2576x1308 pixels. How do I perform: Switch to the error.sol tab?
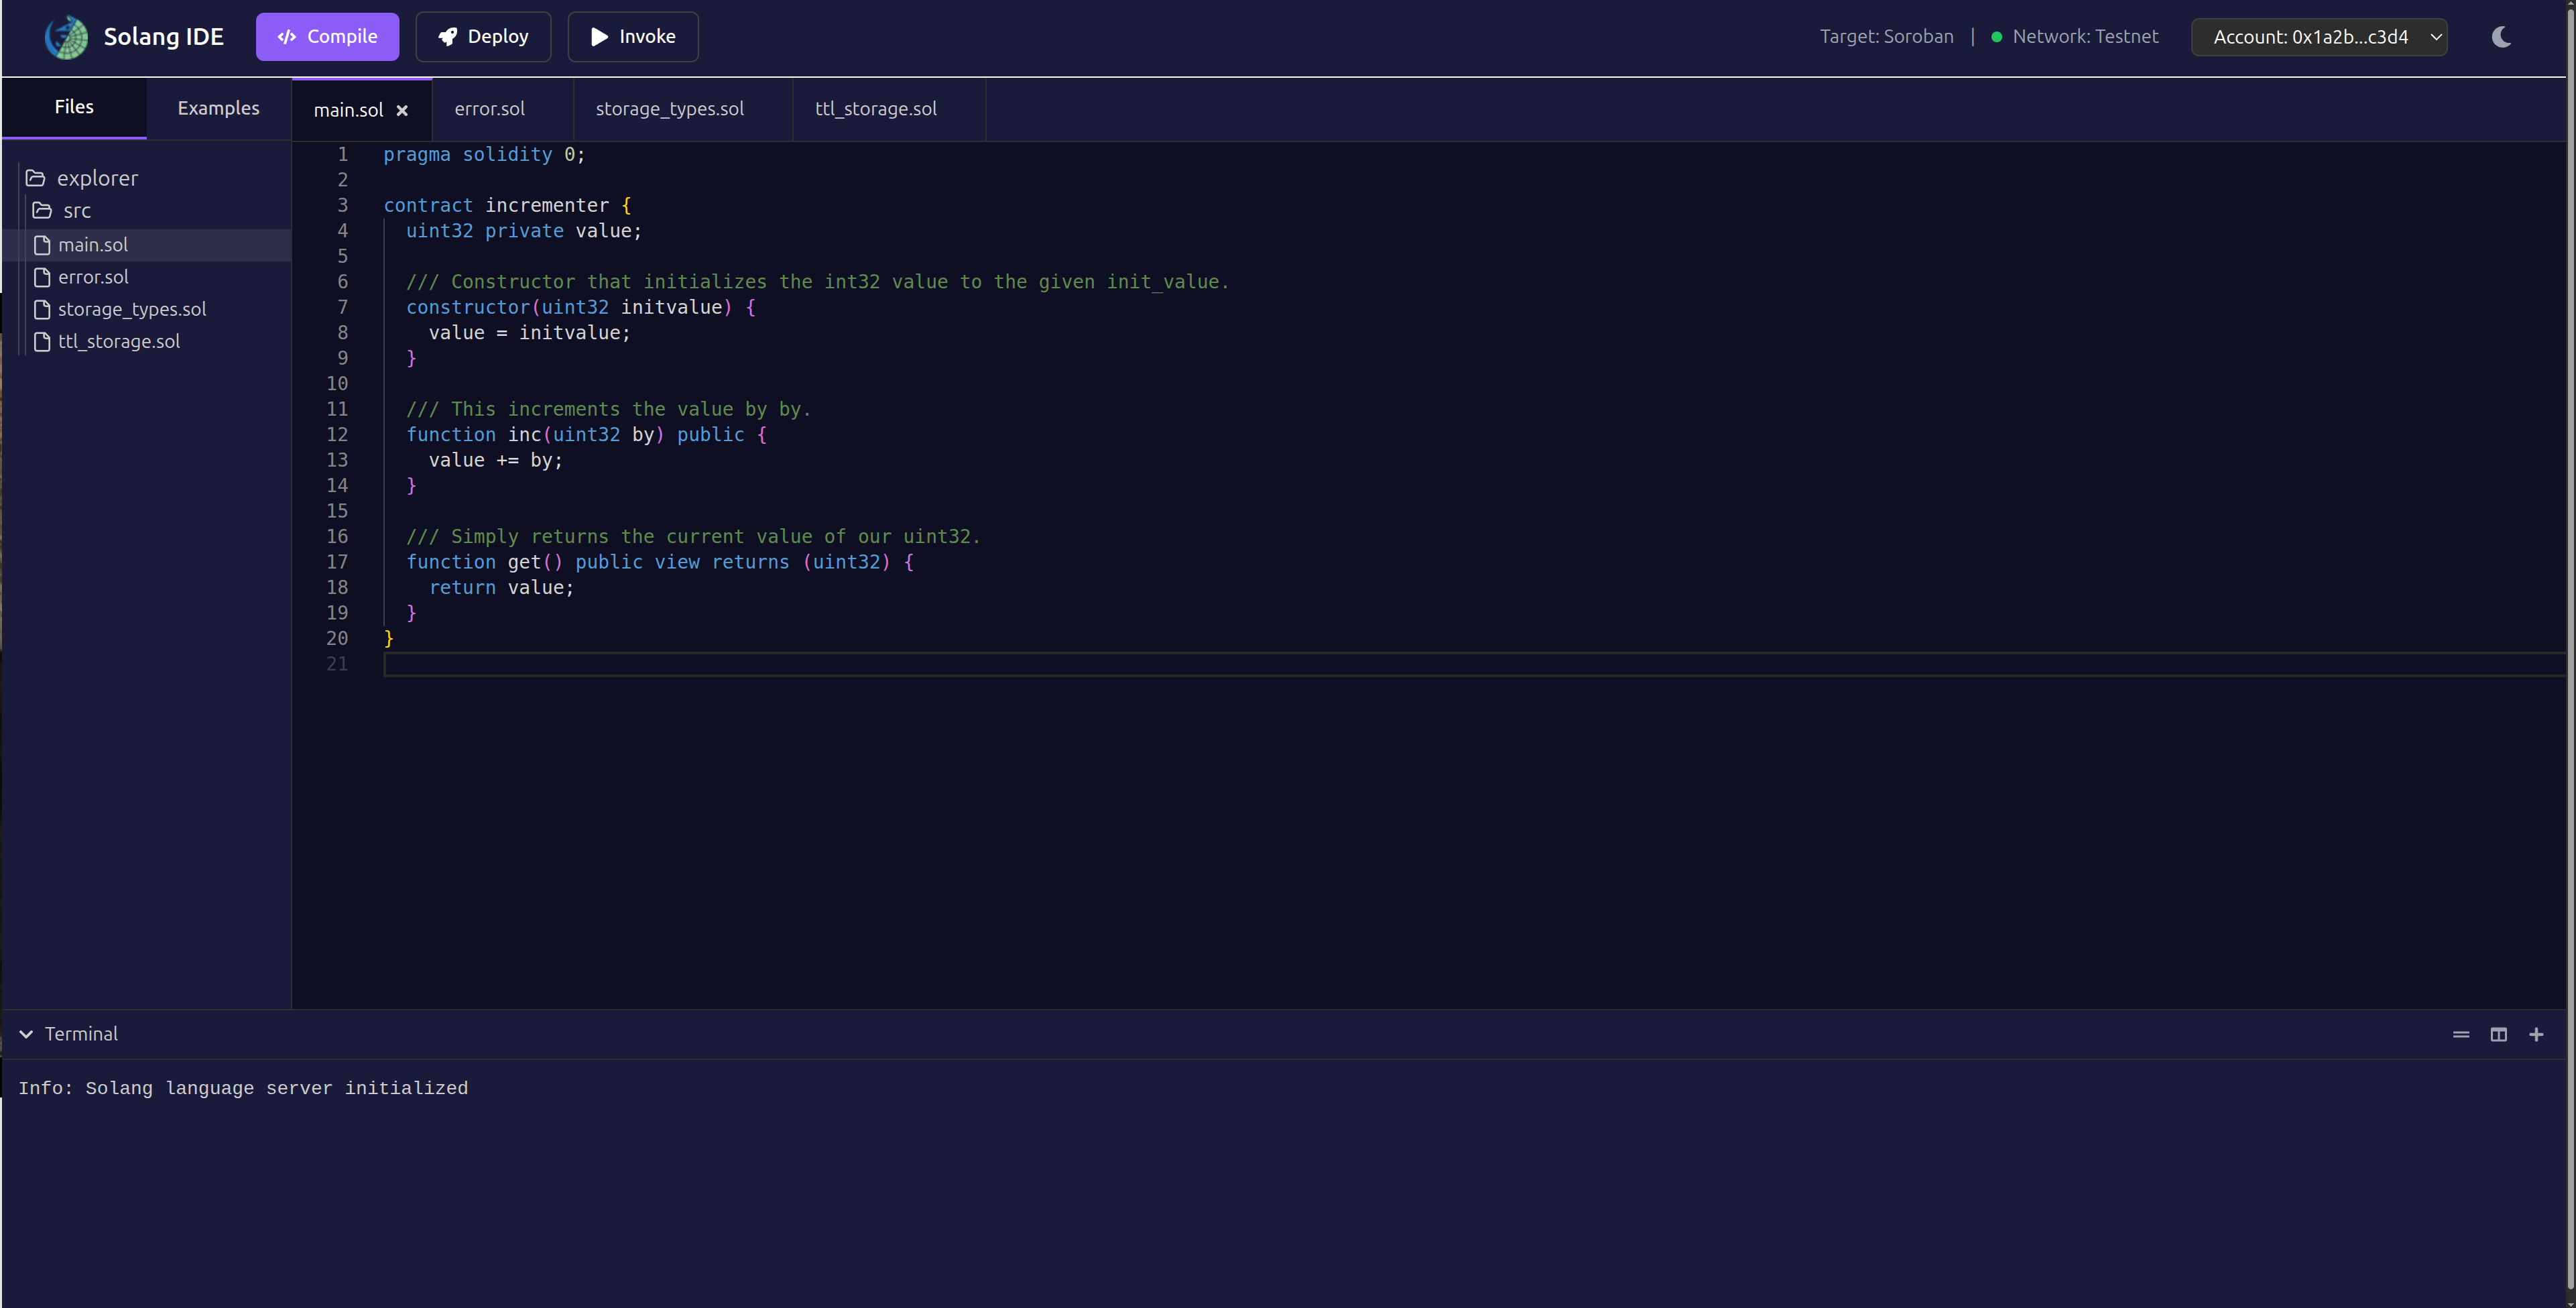[x=489, y=109]
